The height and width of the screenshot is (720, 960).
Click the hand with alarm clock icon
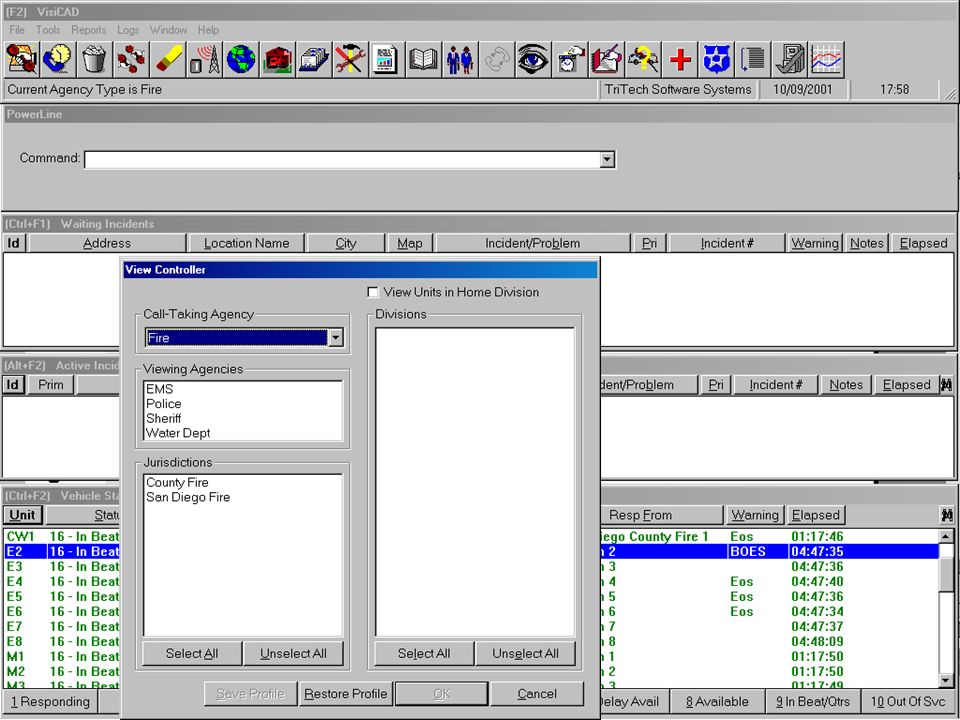(x=569, y=60)
